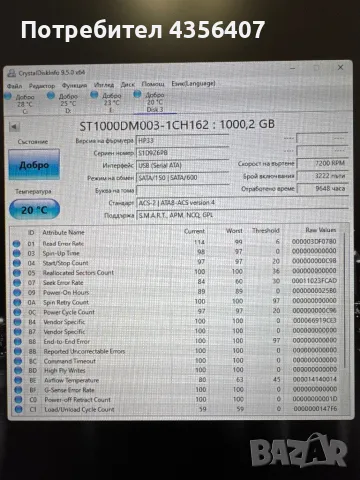The image size is (360, 480).
Task: Click the status dot for Read Error Rate
Action: 17,244
